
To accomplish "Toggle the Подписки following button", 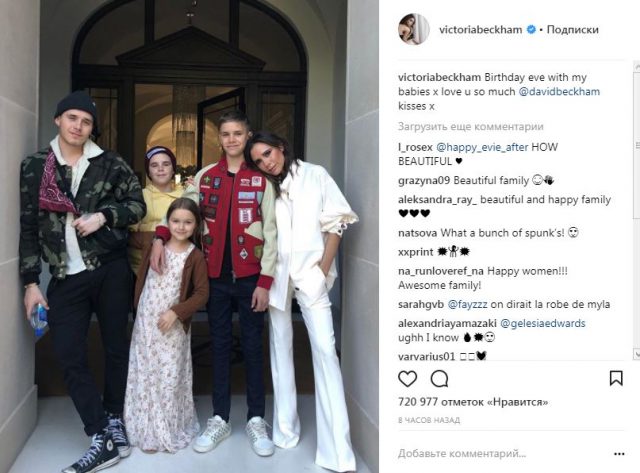I will click(572, 29).
